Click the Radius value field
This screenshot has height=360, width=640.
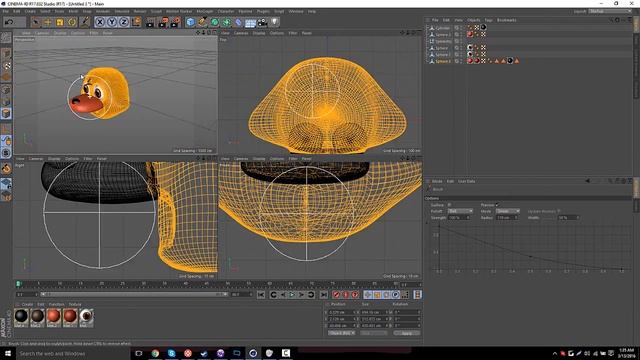click(x=507, y=218)
